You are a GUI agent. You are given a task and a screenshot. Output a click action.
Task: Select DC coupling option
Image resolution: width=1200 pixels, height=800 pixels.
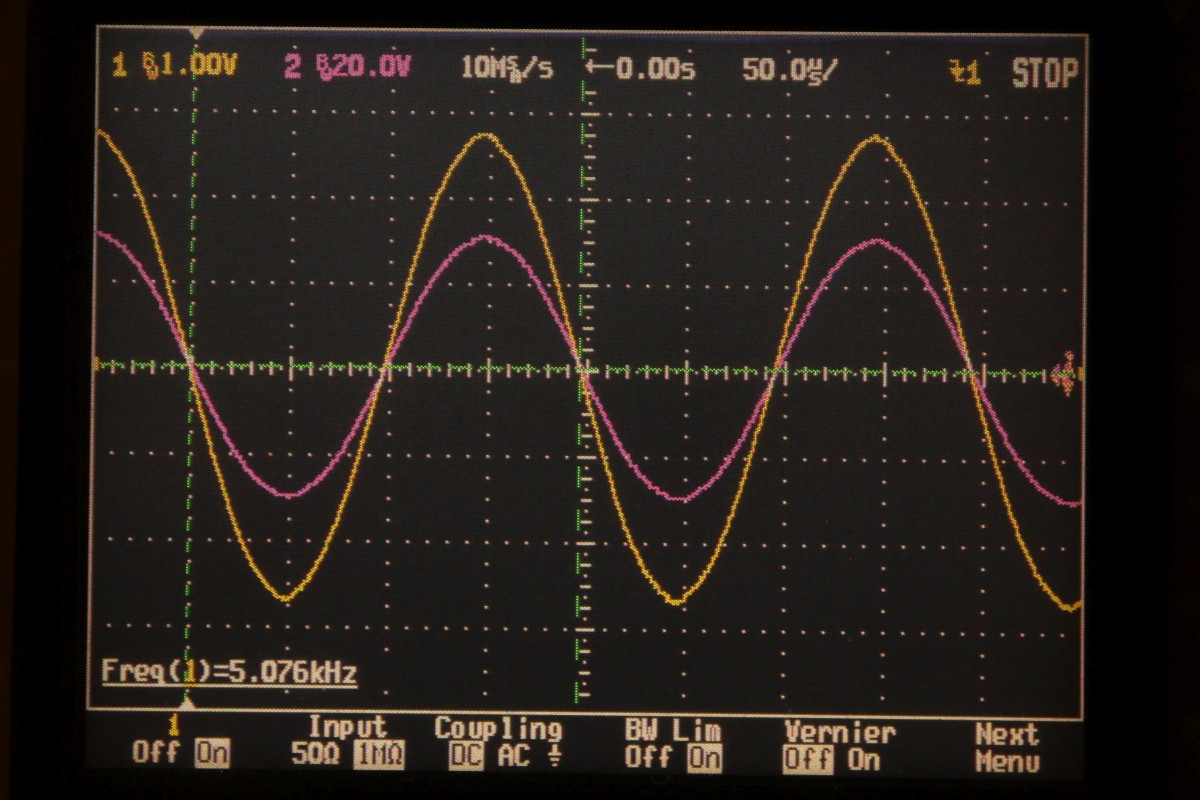point(465,758)
